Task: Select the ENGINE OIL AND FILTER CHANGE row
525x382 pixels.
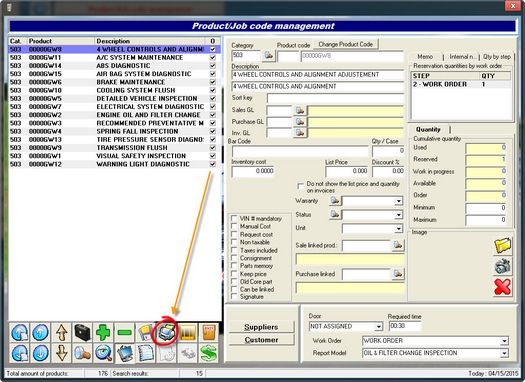Action: [114, 115]
